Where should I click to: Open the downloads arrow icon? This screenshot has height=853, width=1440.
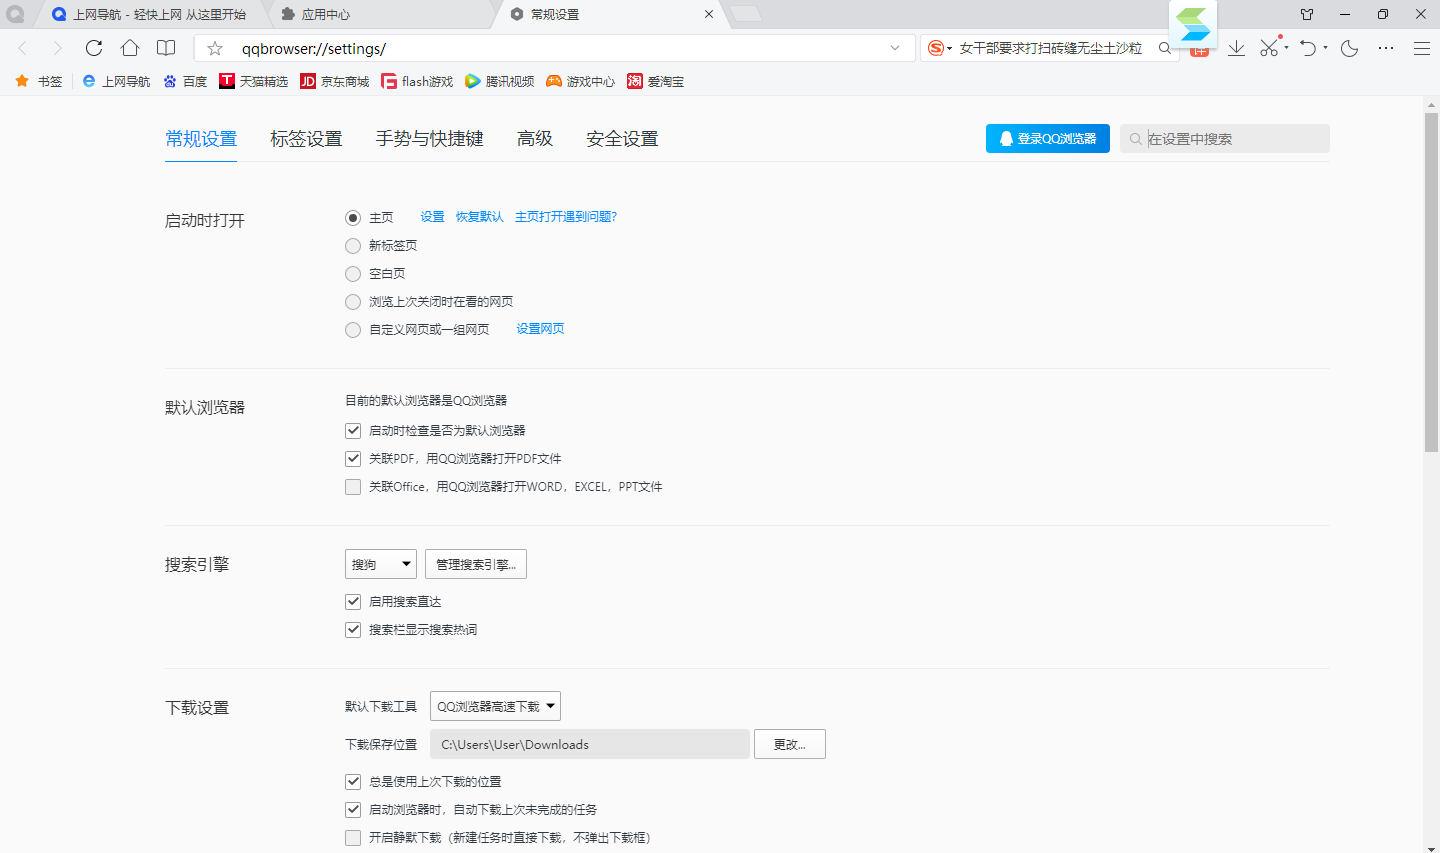pyautogui.click(x=1236, y=48)
